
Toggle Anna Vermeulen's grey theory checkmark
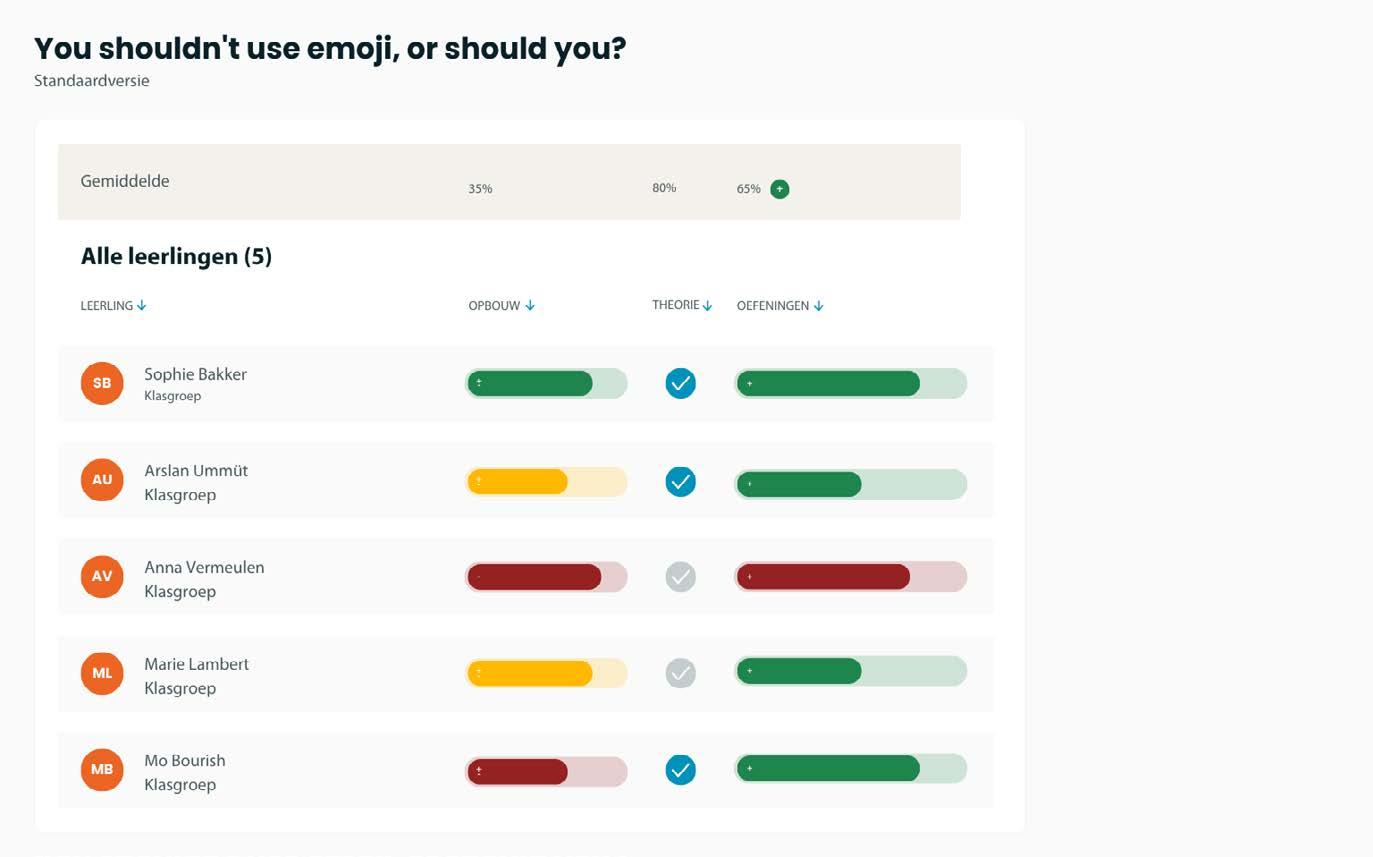(x=680, y=576)
